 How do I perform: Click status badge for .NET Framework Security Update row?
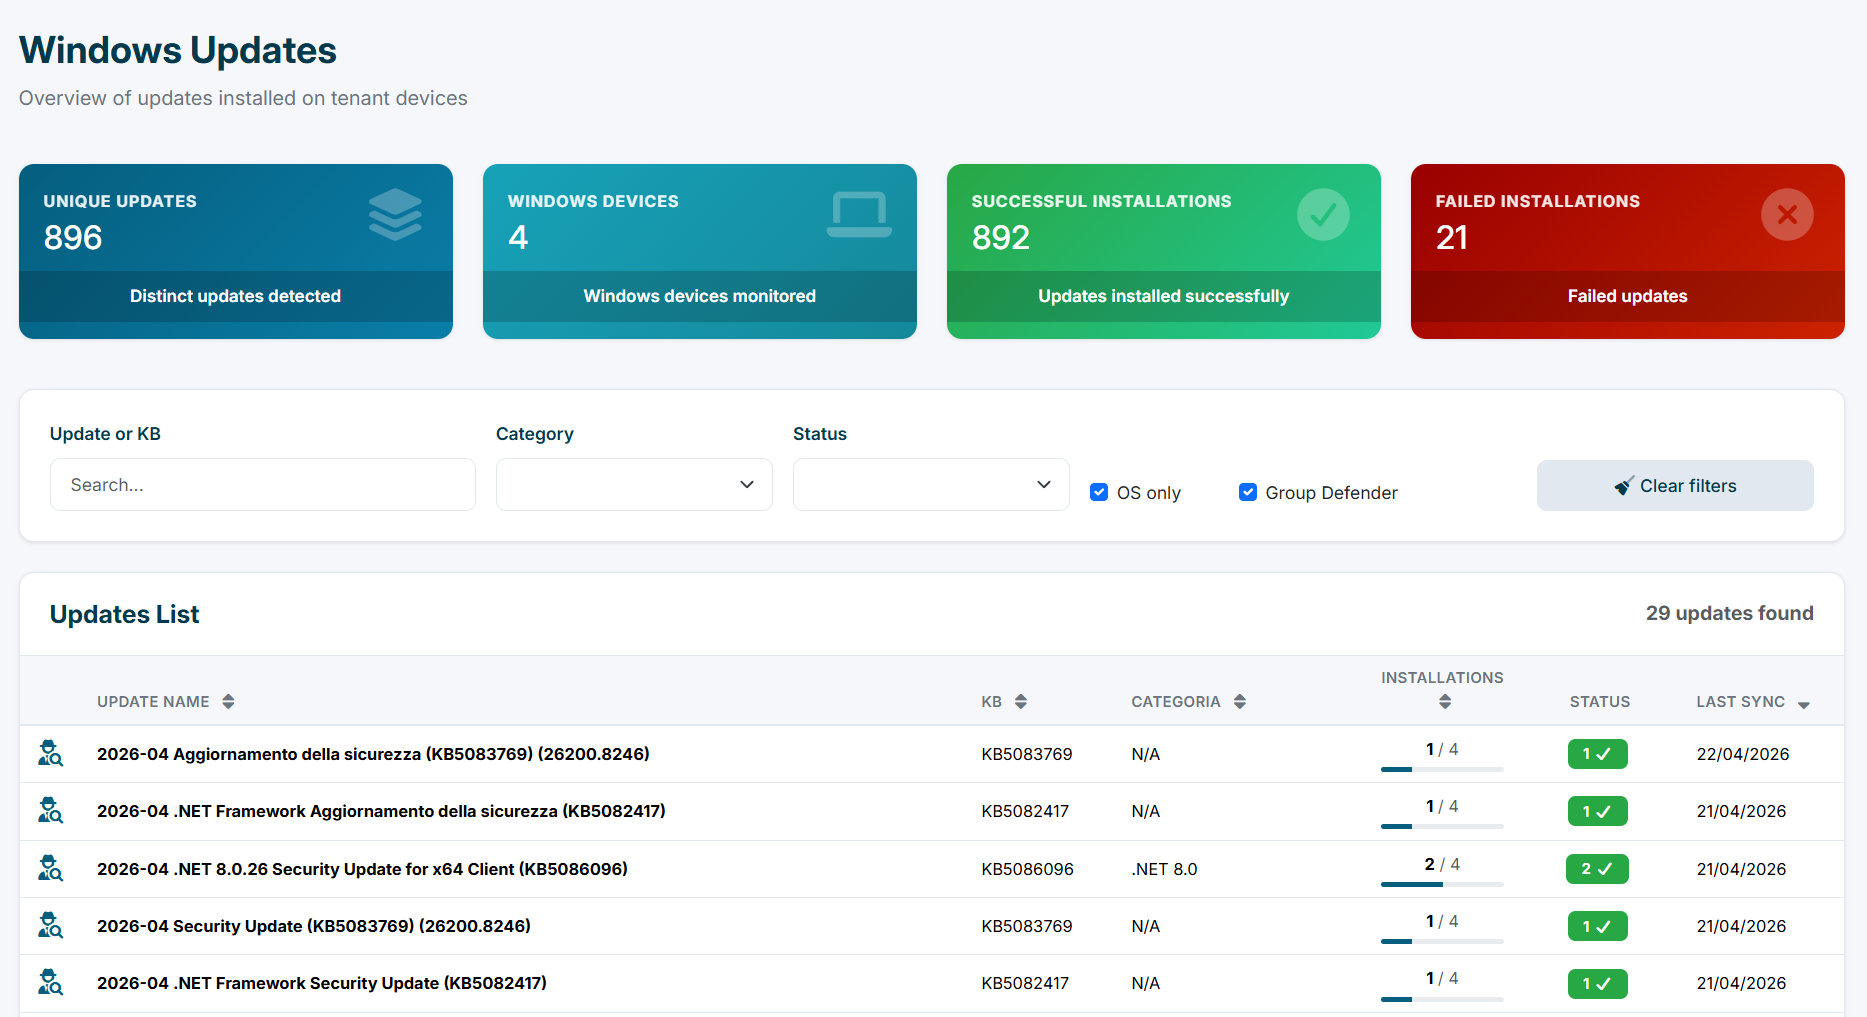(x=1597, y=983)
